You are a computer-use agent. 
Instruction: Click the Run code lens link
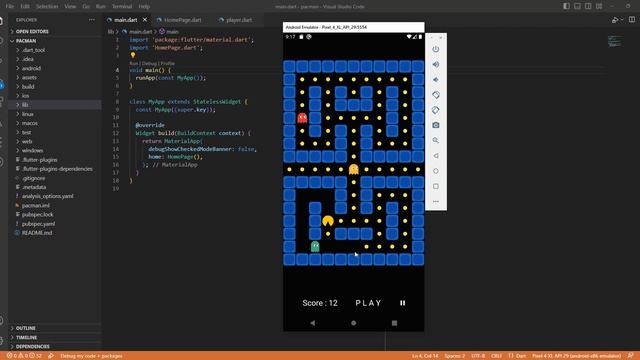[x=133, y=64]
